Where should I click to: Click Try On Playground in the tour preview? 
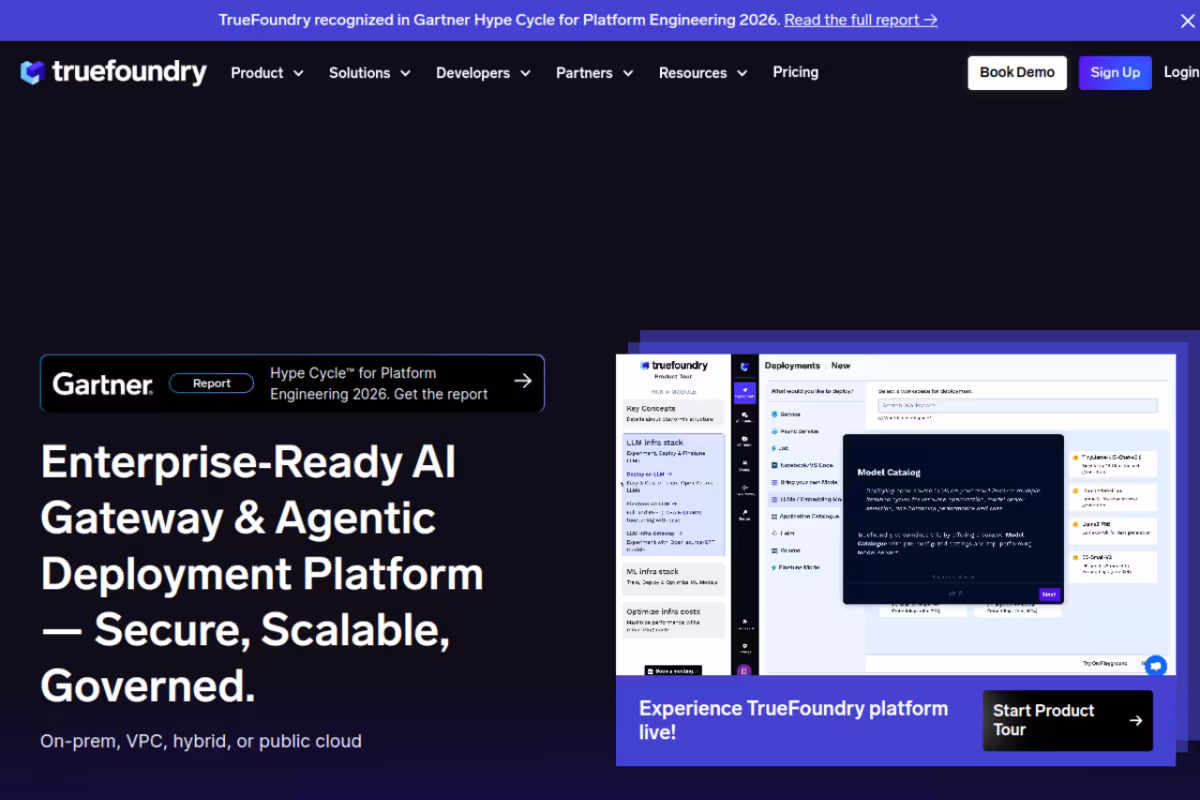[x=1105, y=663]
